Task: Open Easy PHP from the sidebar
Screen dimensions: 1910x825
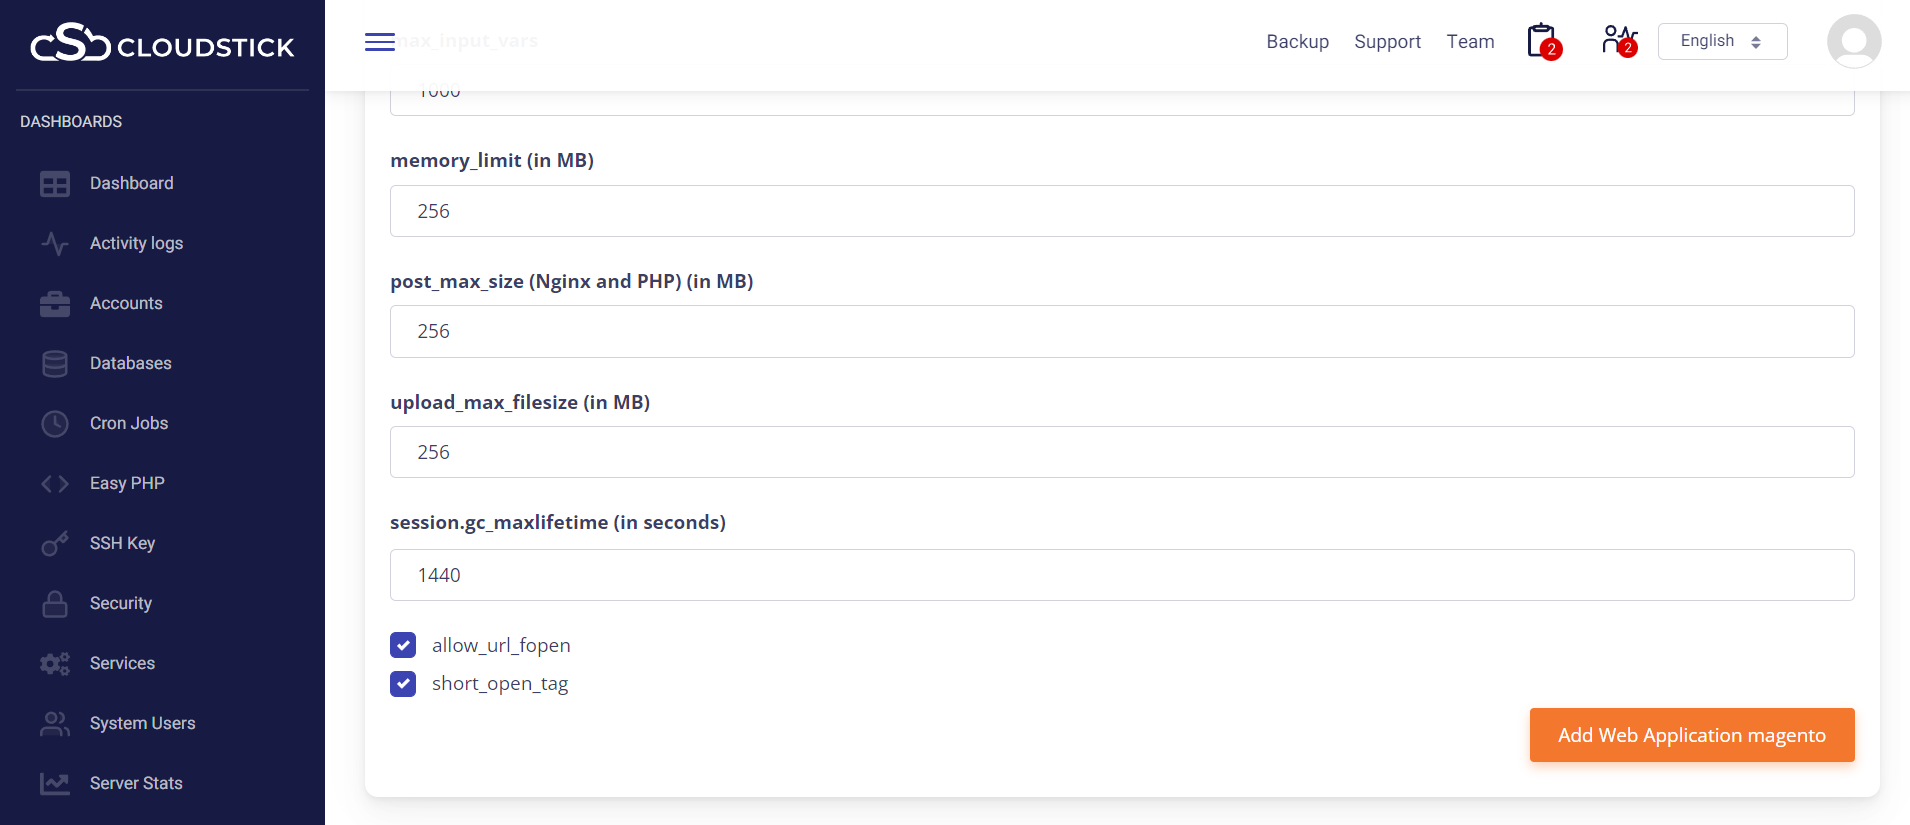Action: 127,484
